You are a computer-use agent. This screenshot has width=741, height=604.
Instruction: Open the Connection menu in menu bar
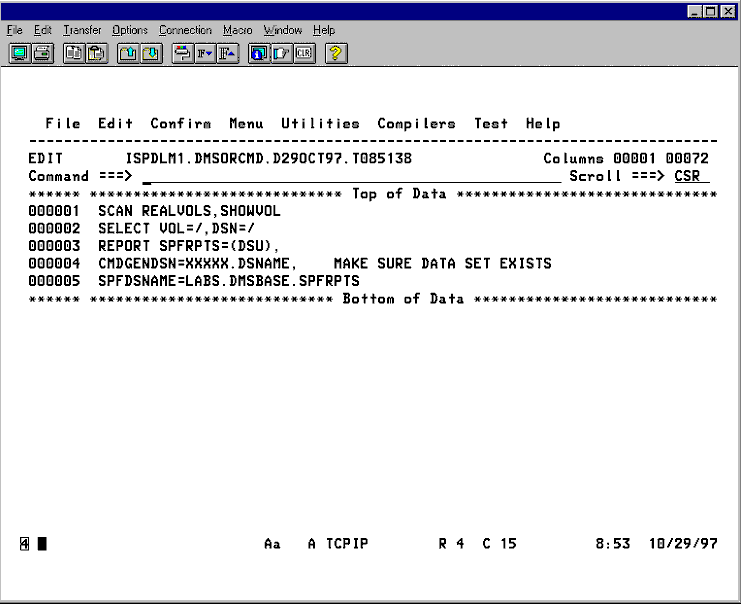[185, 30]
